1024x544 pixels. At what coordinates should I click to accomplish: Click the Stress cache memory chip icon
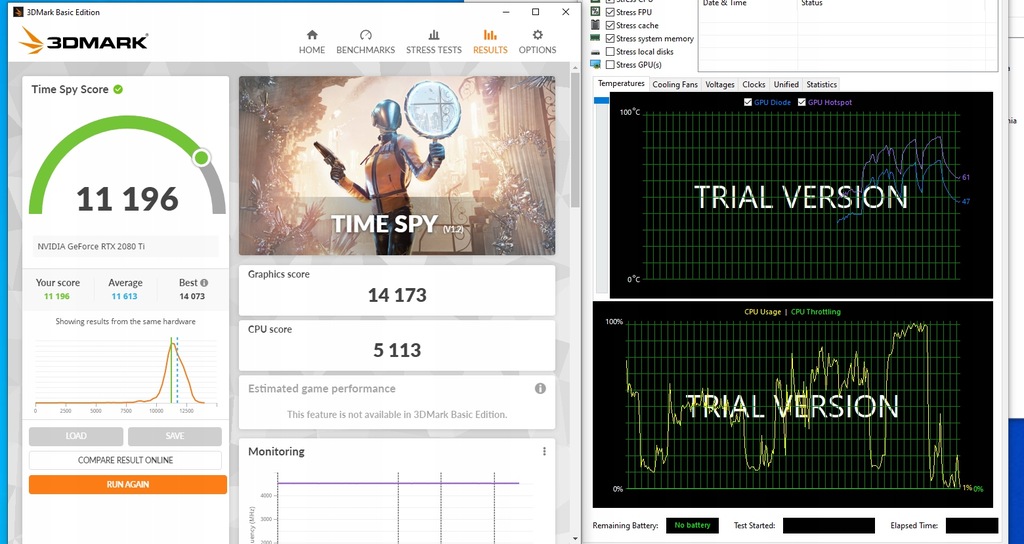(596, 25)
